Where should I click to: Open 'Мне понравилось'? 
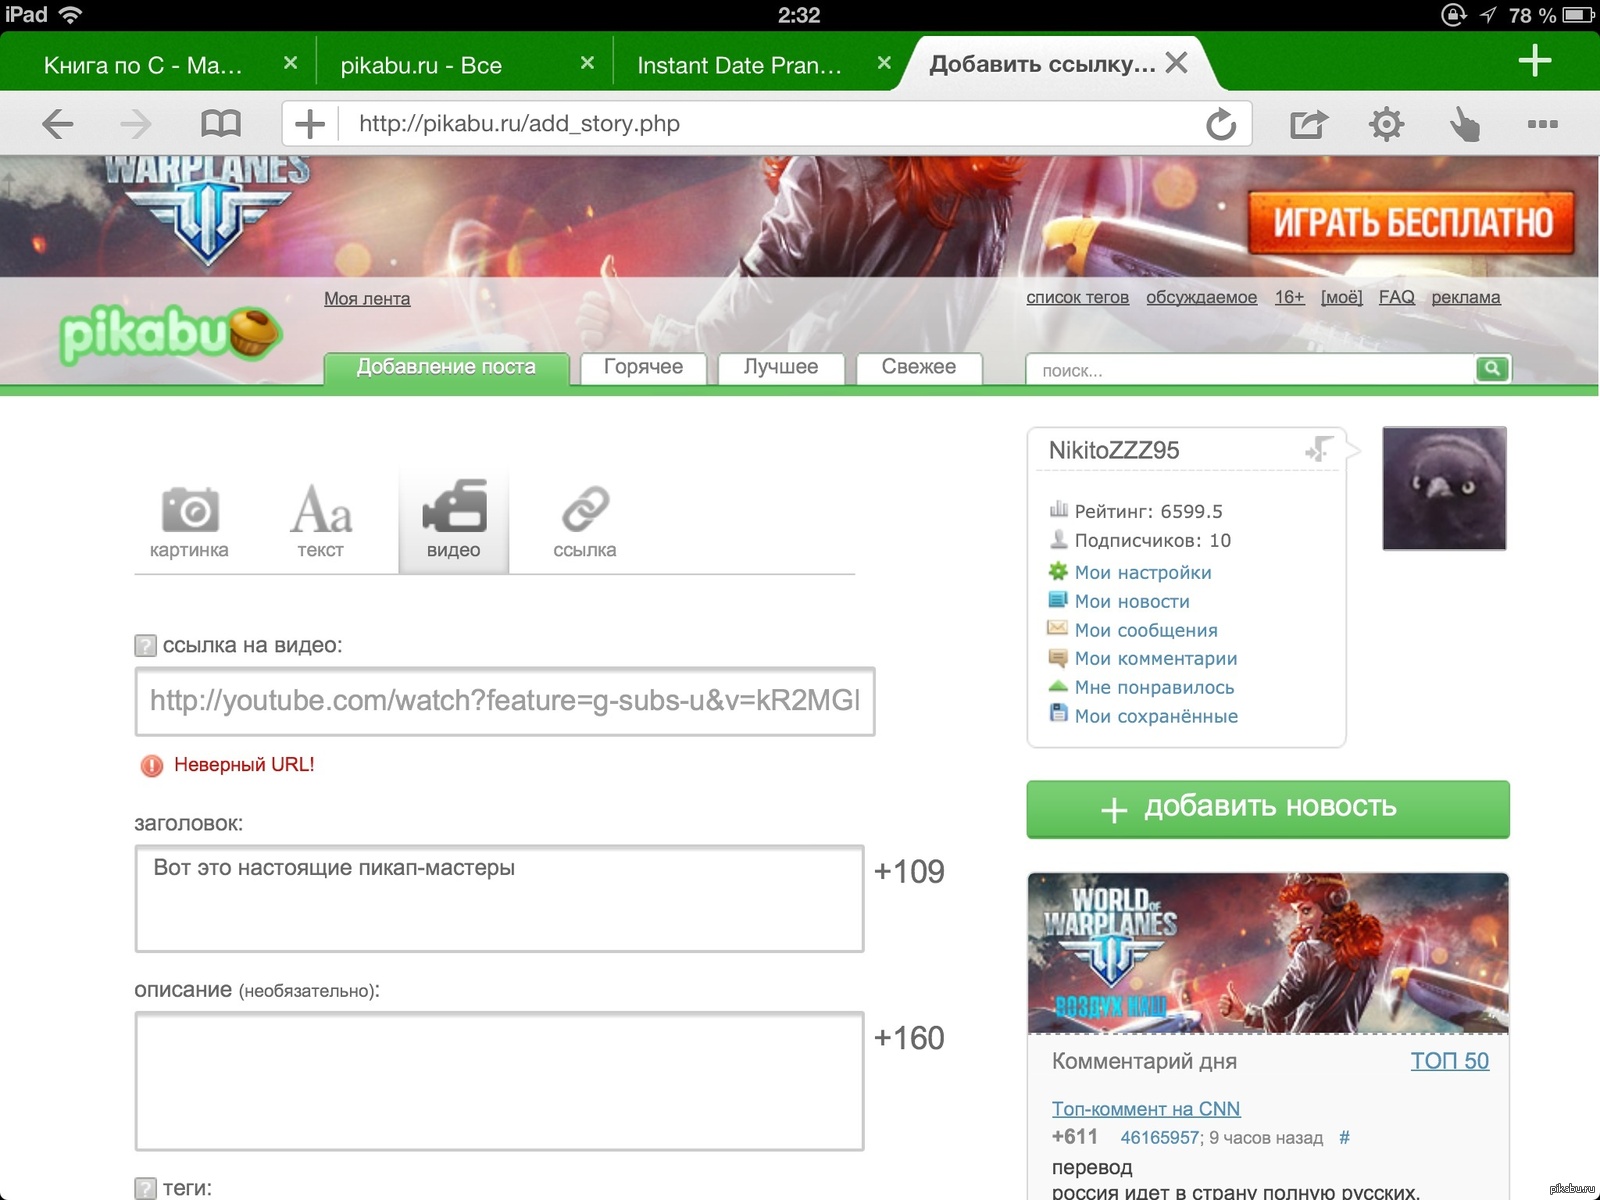tap(1154, 688)
